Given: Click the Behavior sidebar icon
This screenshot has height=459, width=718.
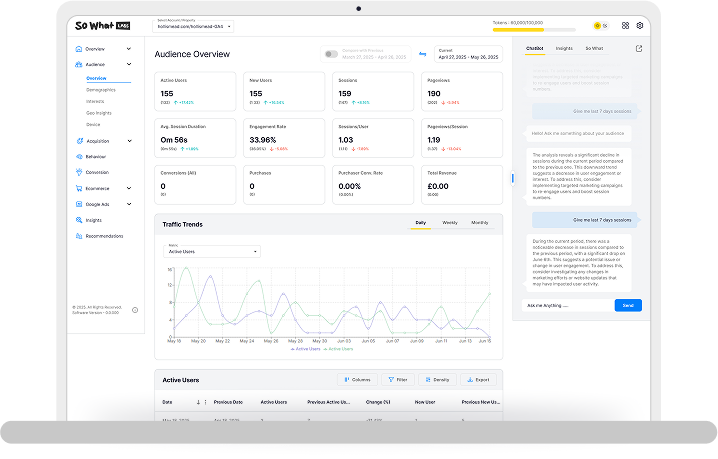Looking at the screenshot, I should point(79,156).
